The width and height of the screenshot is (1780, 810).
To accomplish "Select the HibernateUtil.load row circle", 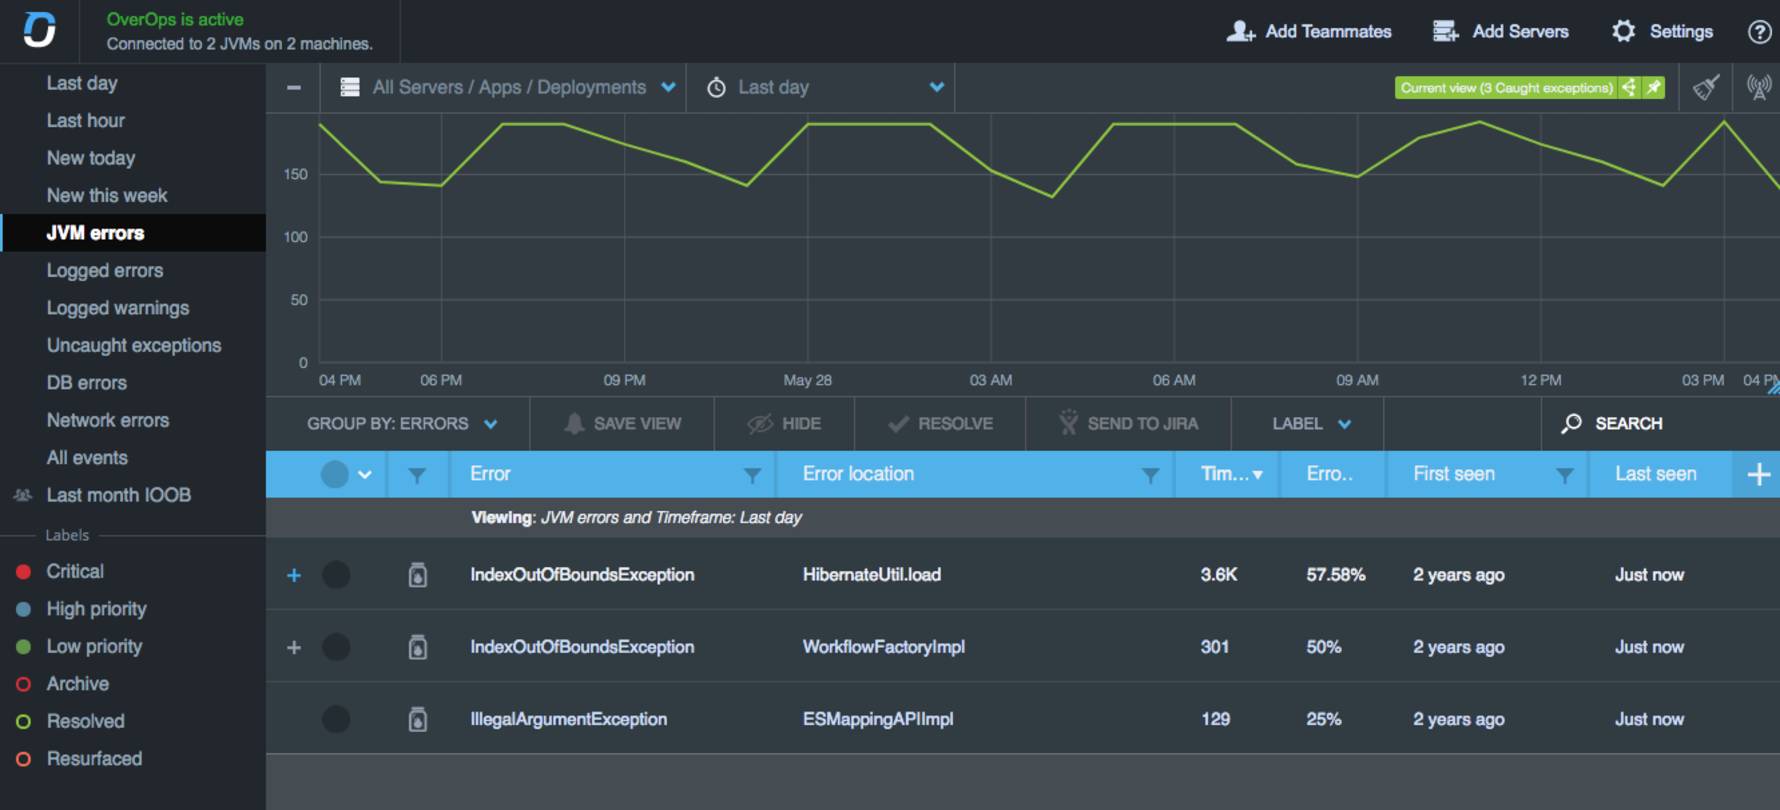I will (336, 575).
